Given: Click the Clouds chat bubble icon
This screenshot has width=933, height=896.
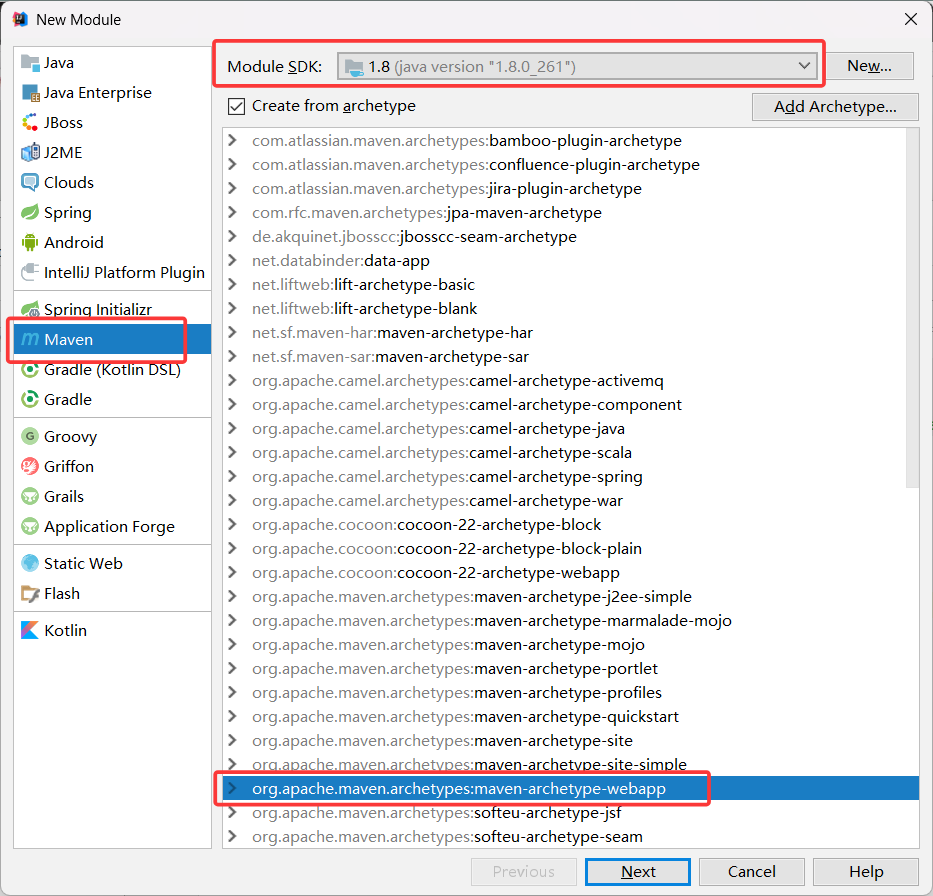Looking at the screenshot, I should pyautogui.click(x=30, y=183).
